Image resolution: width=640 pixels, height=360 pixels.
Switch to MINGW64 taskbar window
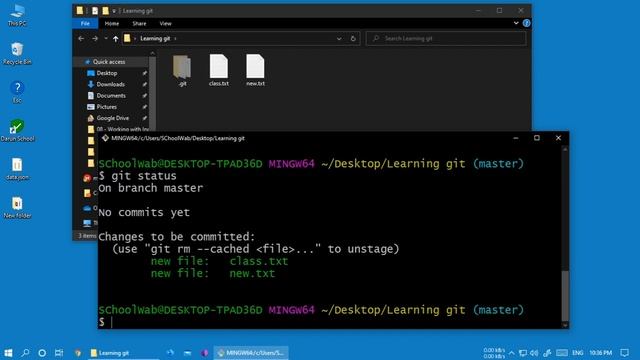[251, 353]
